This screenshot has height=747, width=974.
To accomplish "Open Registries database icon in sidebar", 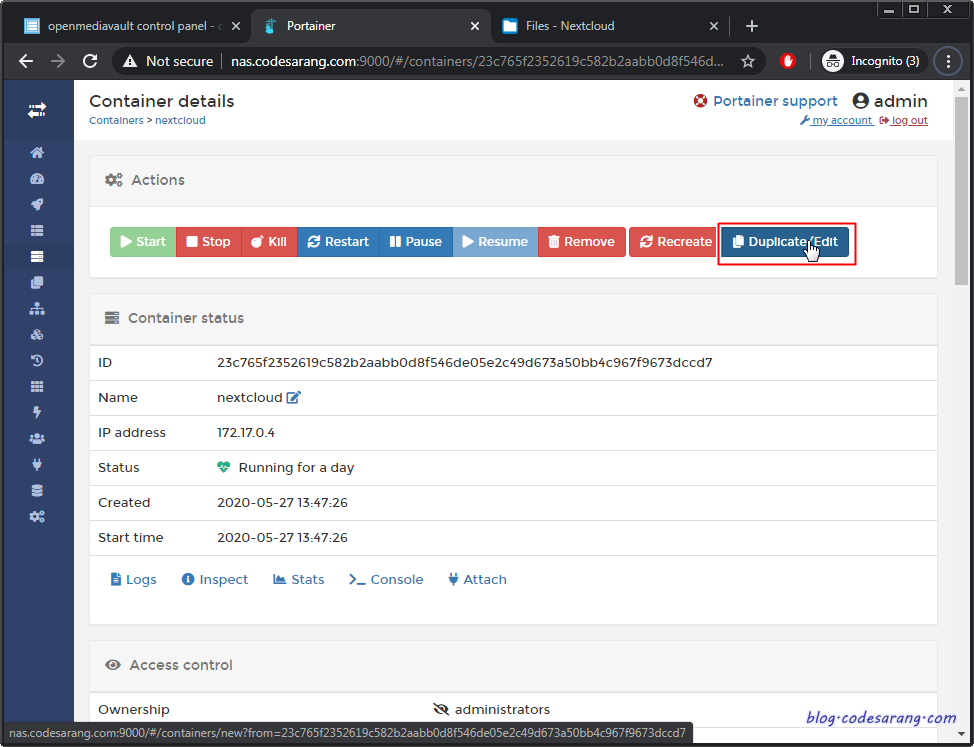I will coord(37,491).
